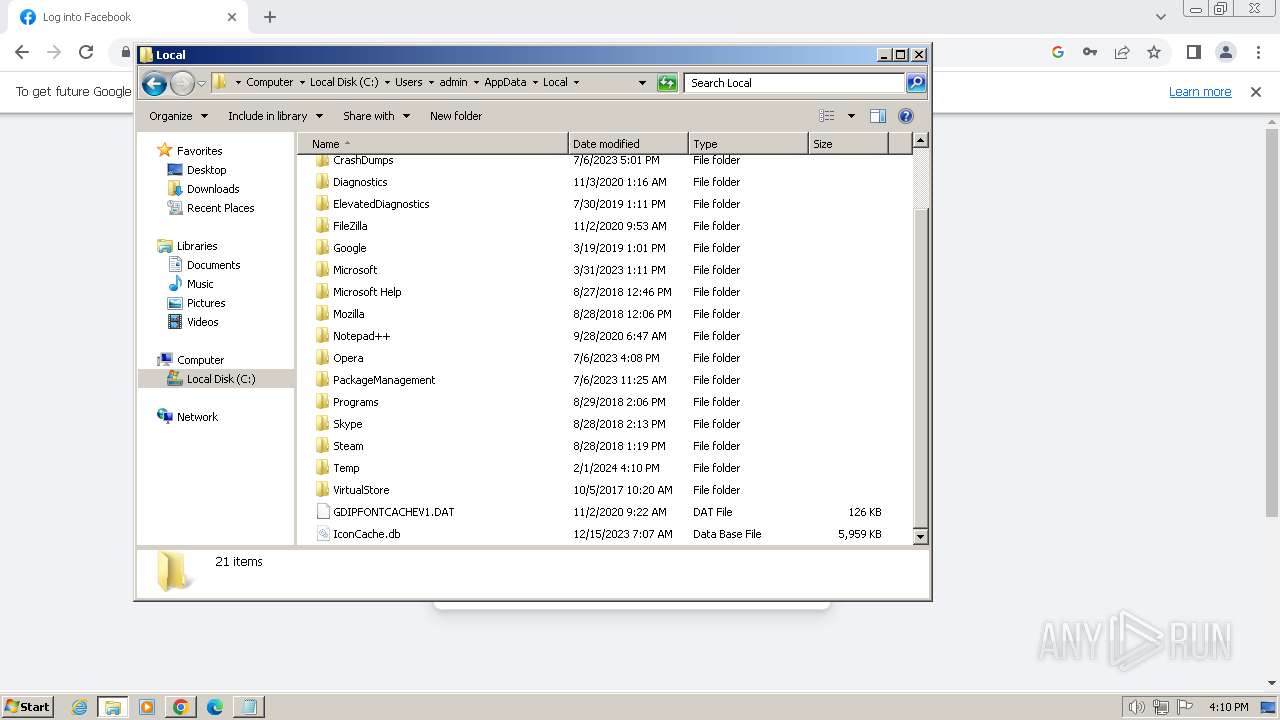Open Videos library

tap(202, 322)
